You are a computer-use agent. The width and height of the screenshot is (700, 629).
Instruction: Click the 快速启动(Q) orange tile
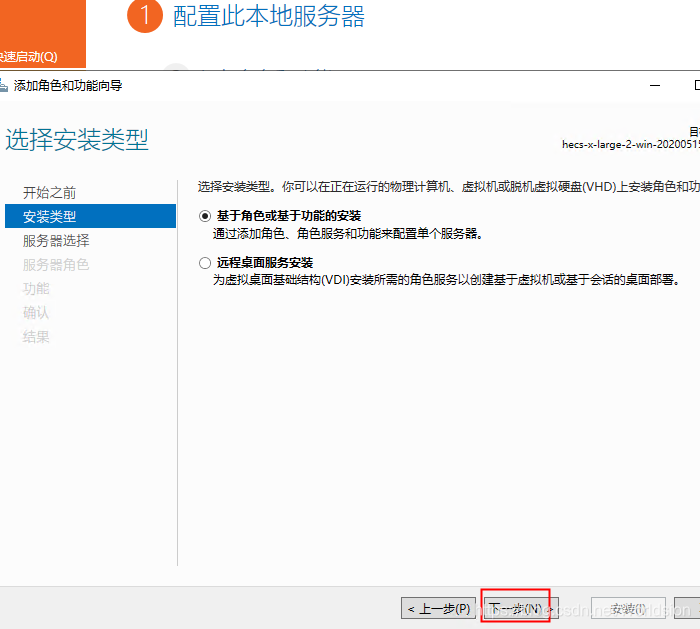42,34
